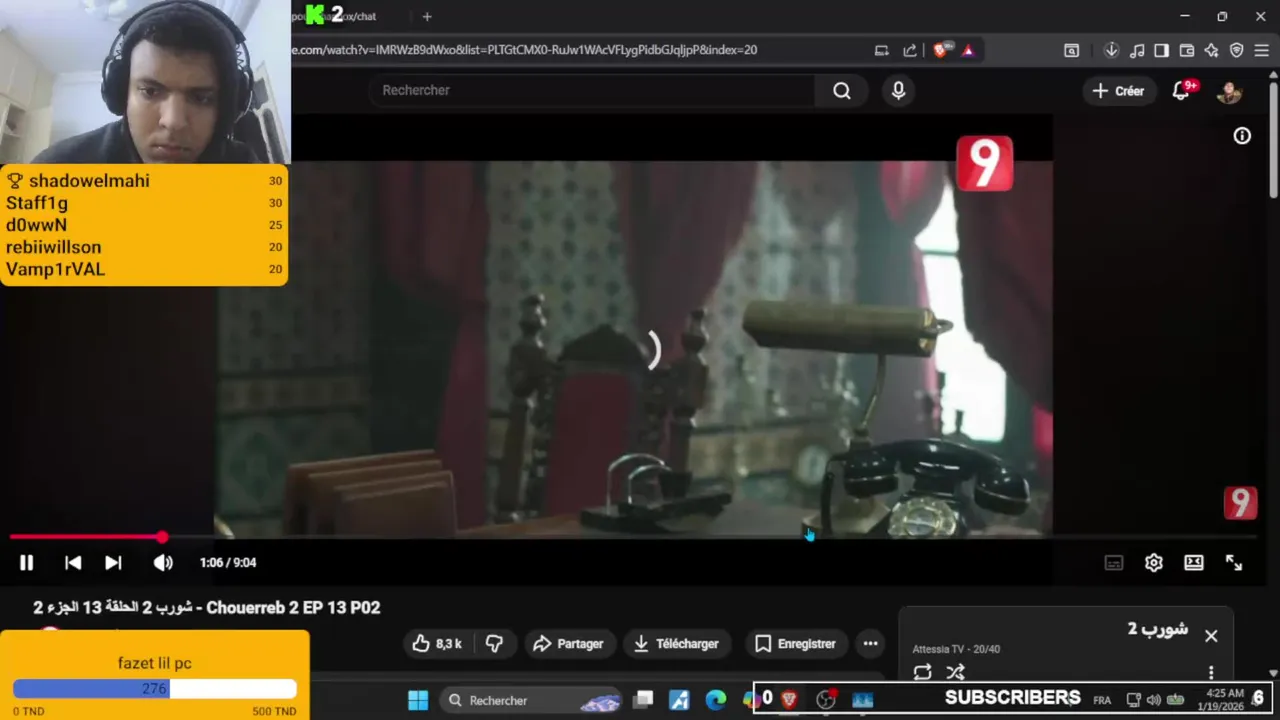Open Brave Rewards triangle icon
This screenshot has width=1280, height=720.
tap(968, 50)
